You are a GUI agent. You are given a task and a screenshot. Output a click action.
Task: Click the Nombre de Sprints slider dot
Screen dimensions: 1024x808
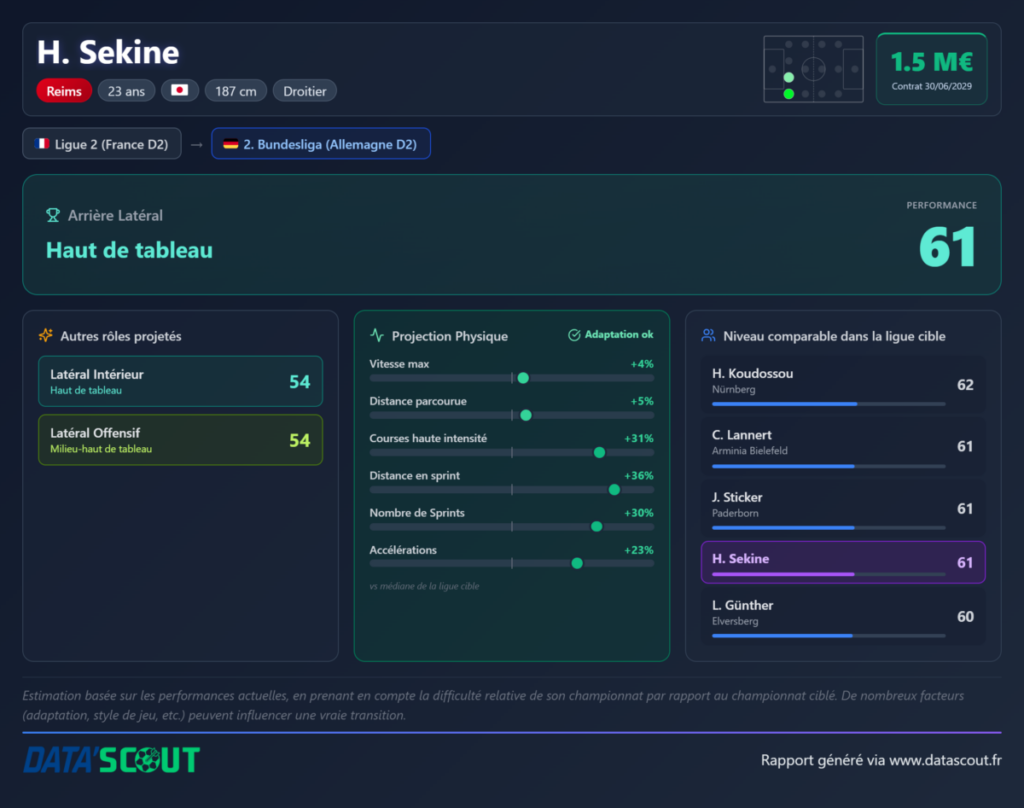coord(596,526)
